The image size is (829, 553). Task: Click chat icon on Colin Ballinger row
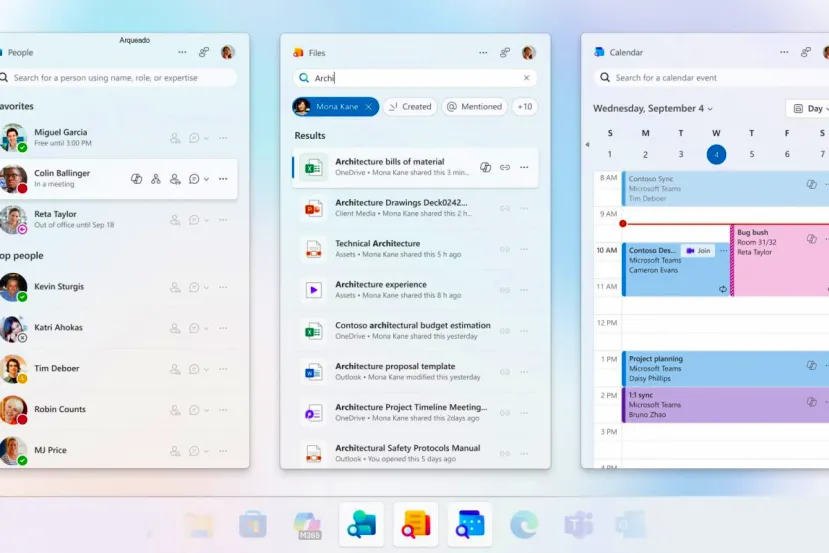(194, 179)
